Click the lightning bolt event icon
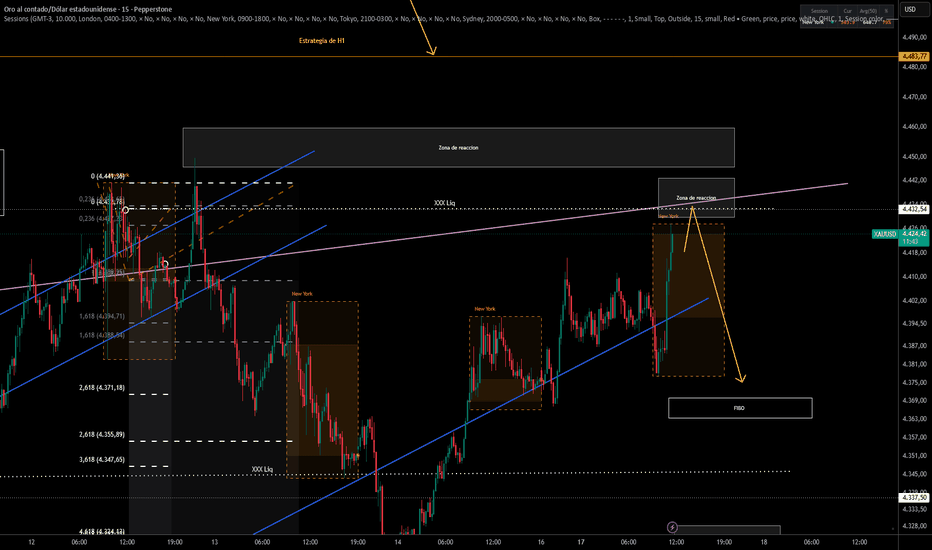932x550 pixels. (672, 527)
